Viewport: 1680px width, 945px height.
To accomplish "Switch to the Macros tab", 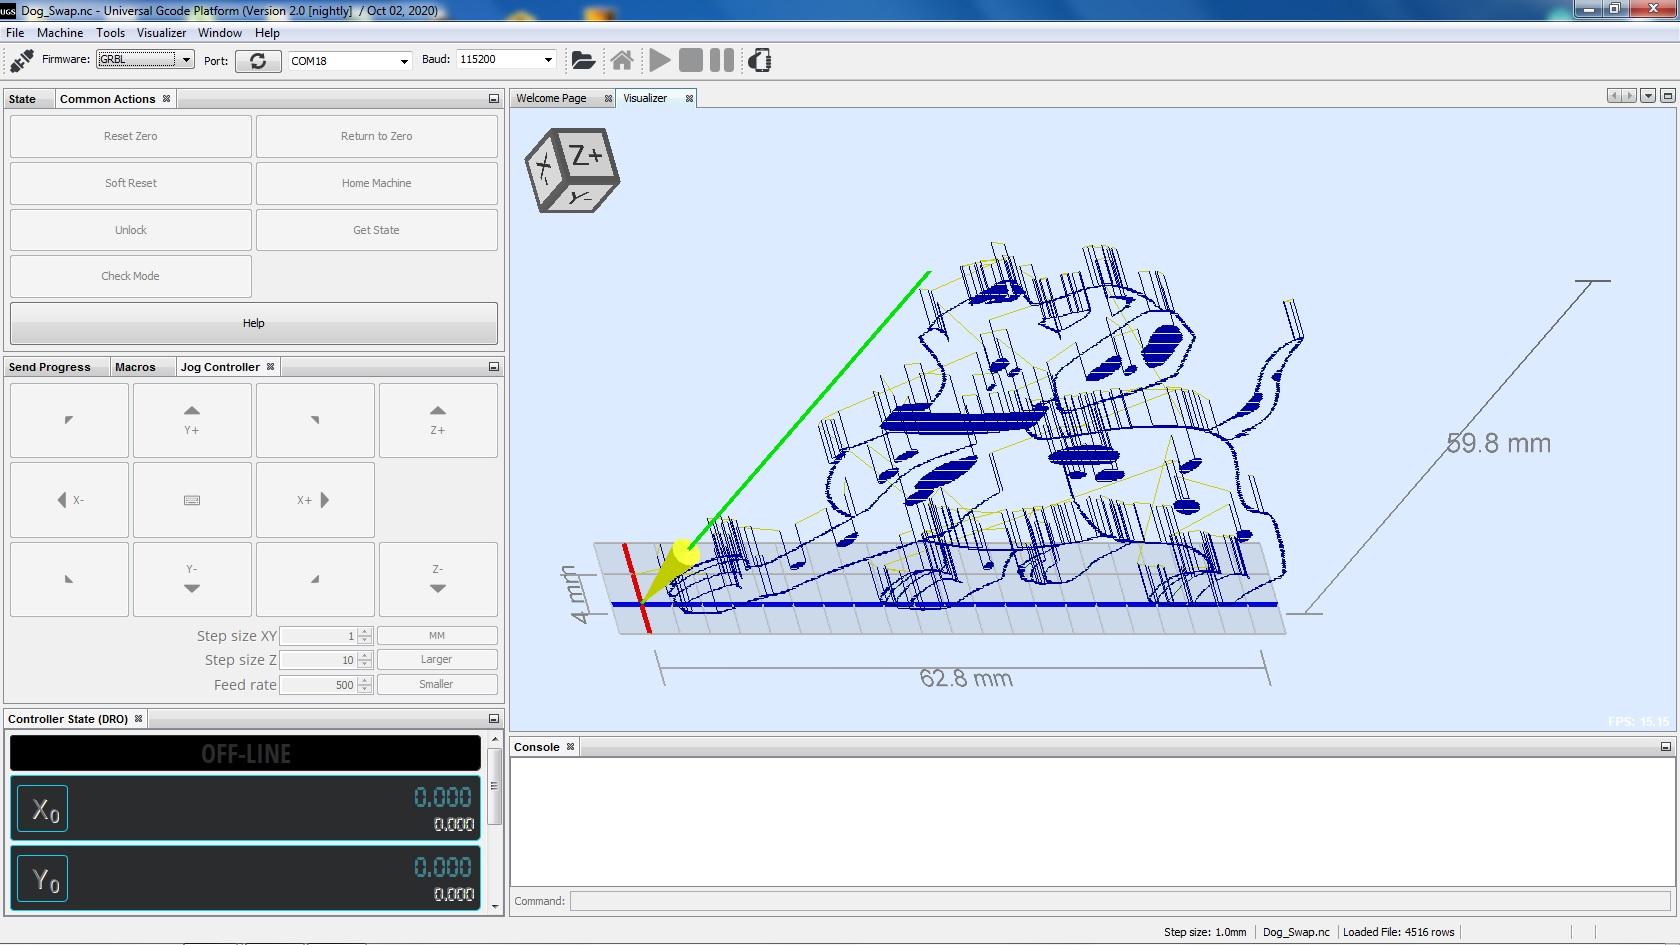I will 135,367.
